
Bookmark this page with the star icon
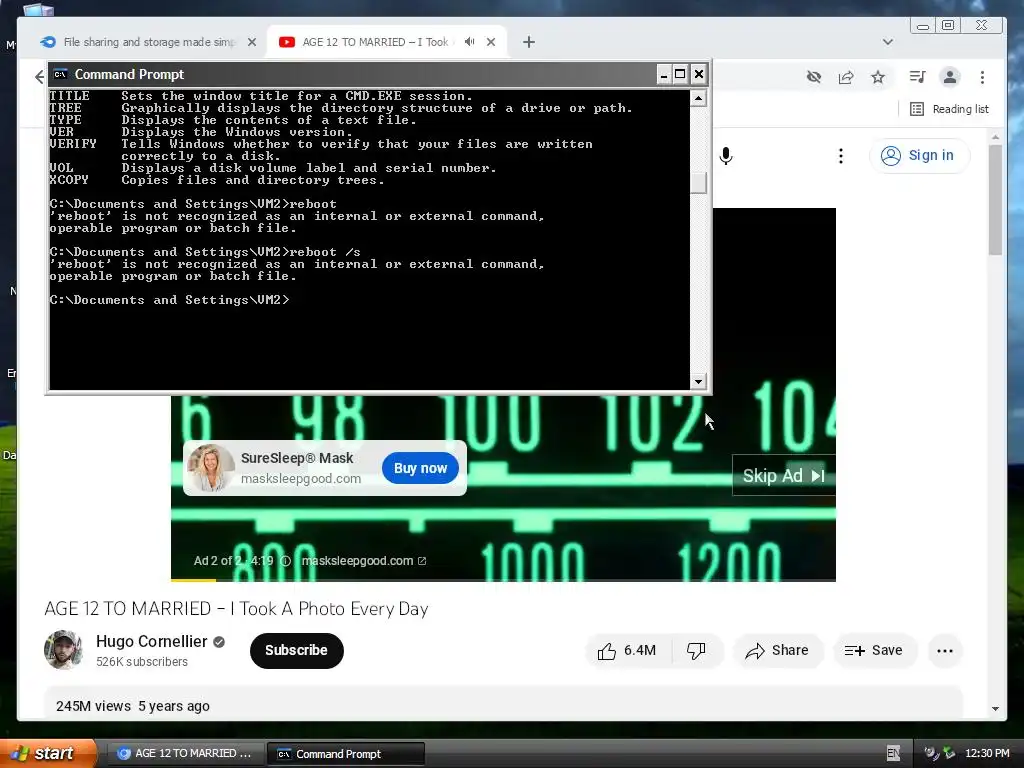click(x=878, y=77)
